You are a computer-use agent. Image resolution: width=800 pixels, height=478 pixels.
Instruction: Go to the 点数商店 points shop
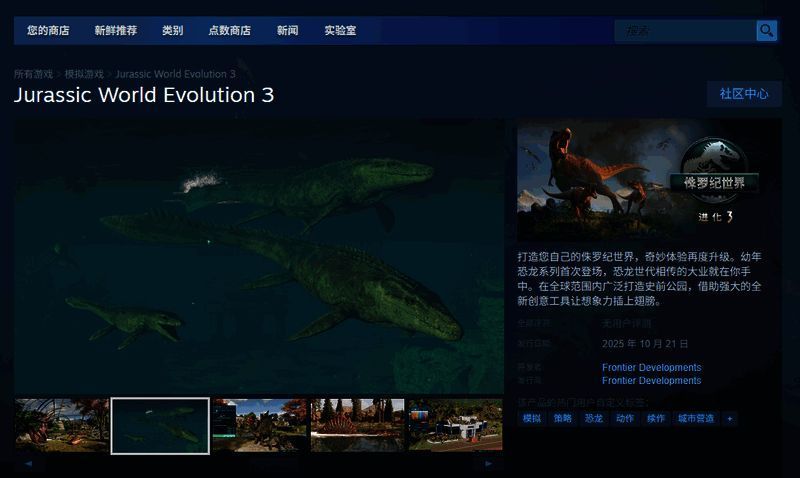coord(230,31)
